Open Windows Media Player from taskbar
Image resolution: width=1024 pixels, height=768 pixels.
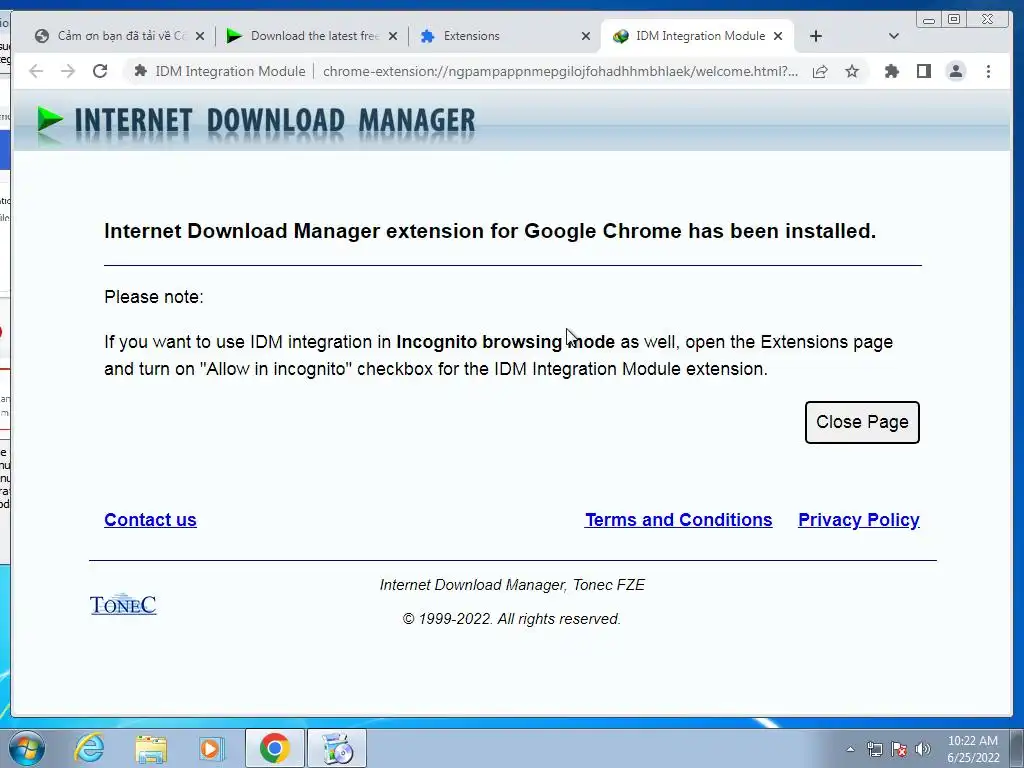coord(212,748)
